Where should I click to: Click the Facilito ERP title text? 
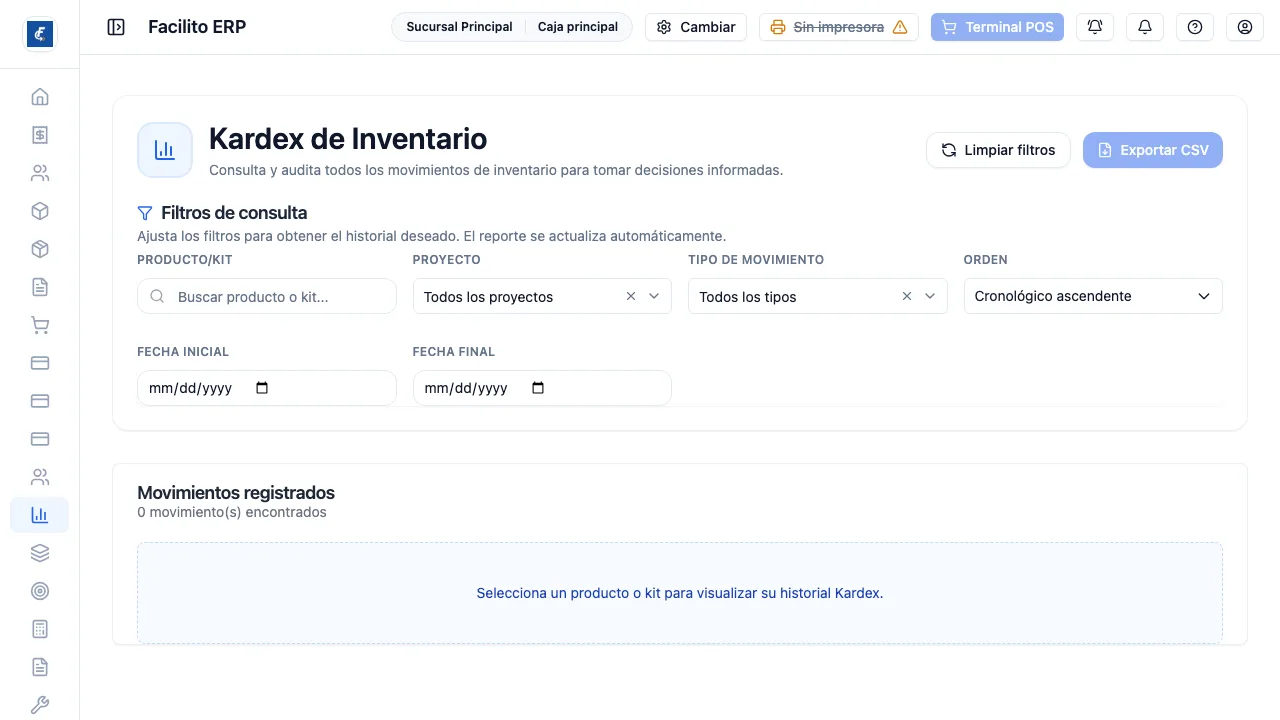[x=197, y=27]
